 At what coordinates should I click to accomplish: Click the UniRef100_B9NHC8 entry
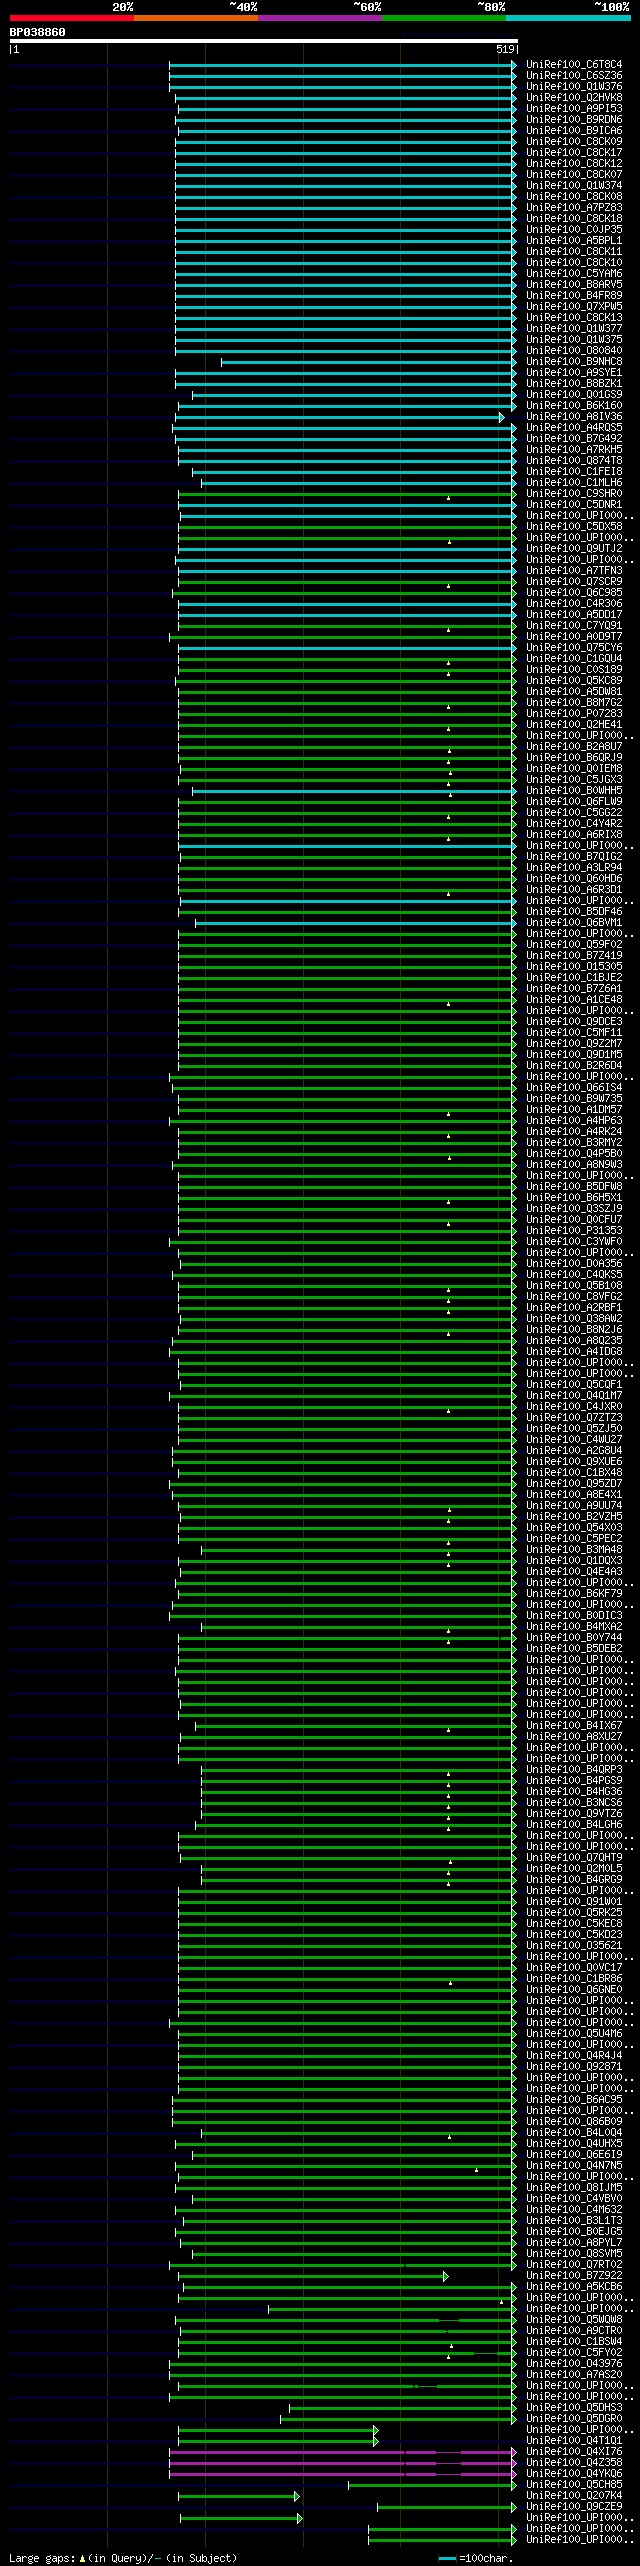574,362
